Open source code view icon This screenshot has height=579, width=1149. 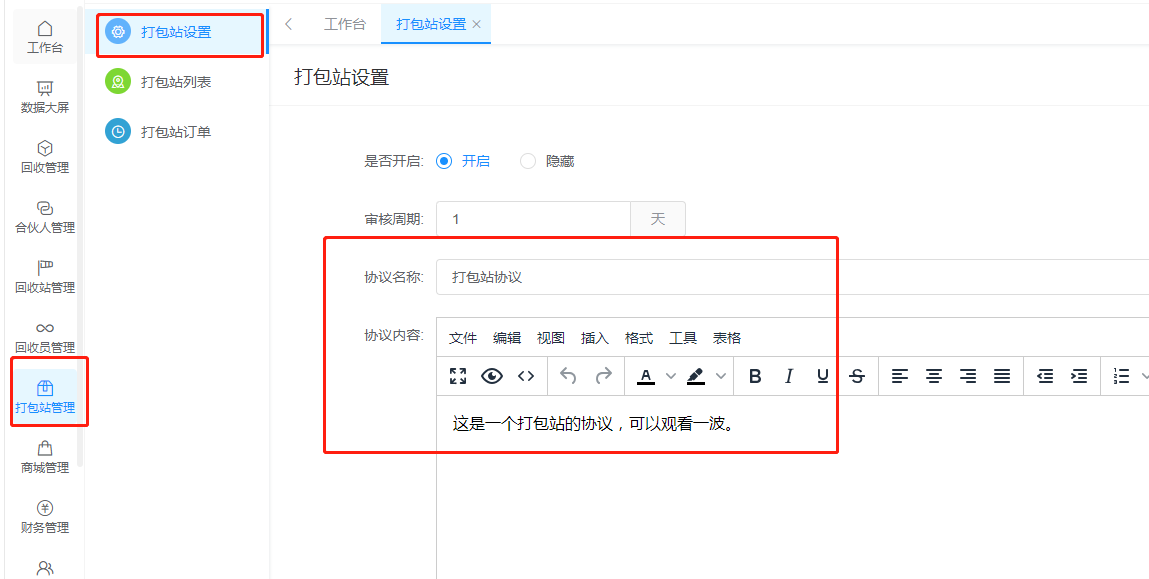coord(525,376)
